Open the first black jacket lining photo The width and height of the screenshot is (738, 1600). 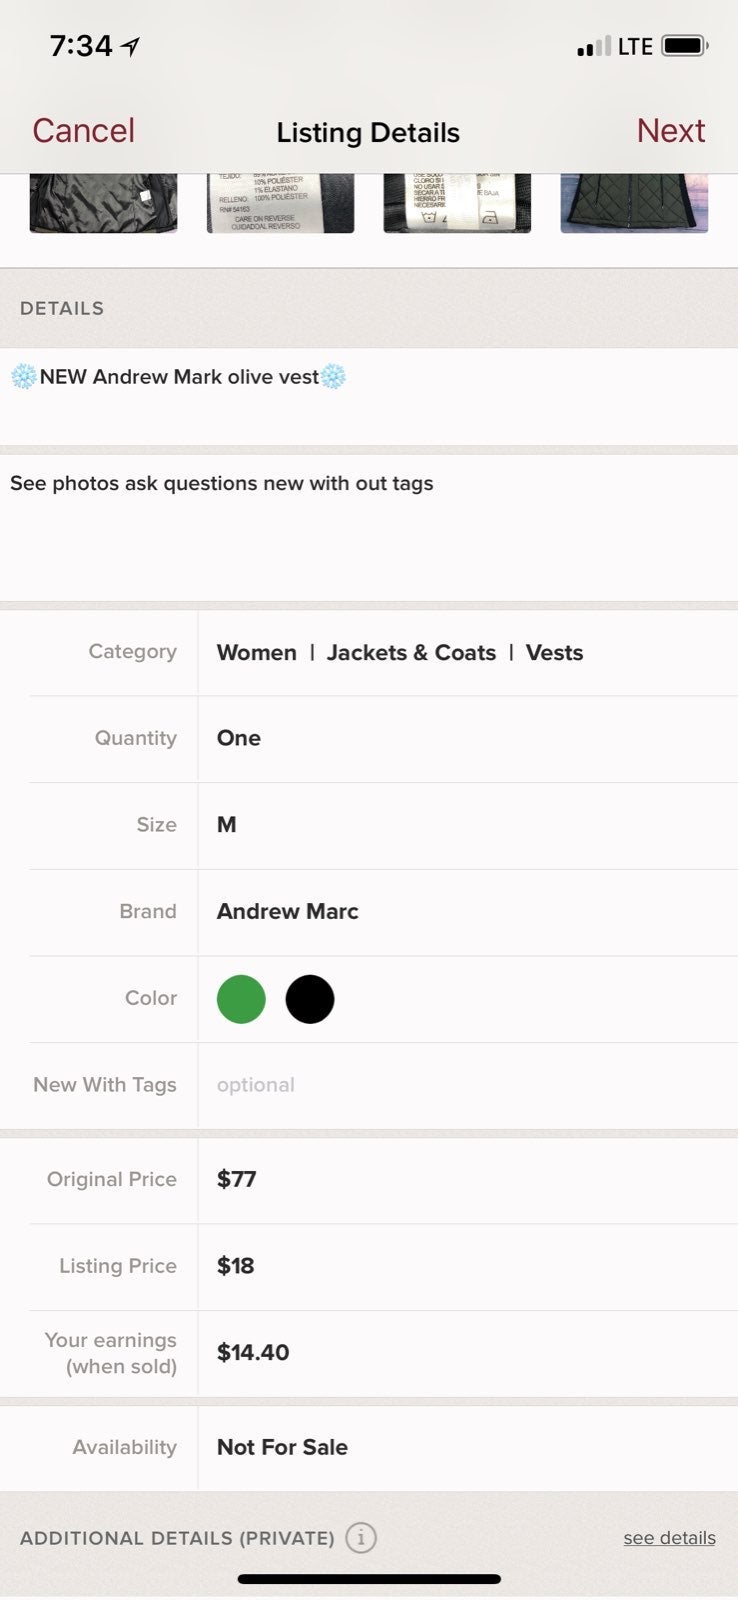pyautogui.click(x=103, y=203)
